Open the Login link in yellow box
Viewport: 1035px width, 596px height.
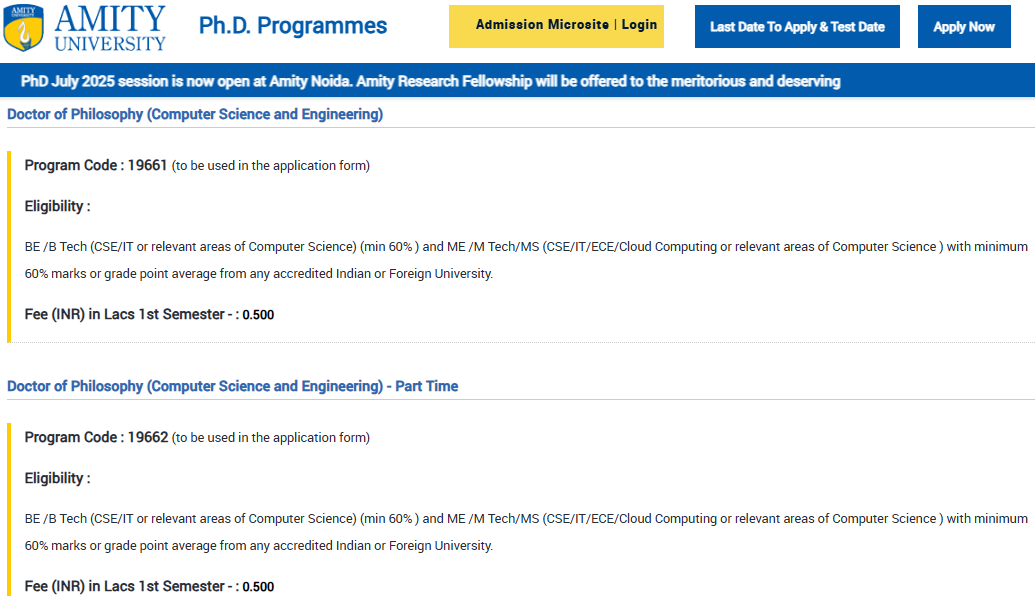[639, 25]
